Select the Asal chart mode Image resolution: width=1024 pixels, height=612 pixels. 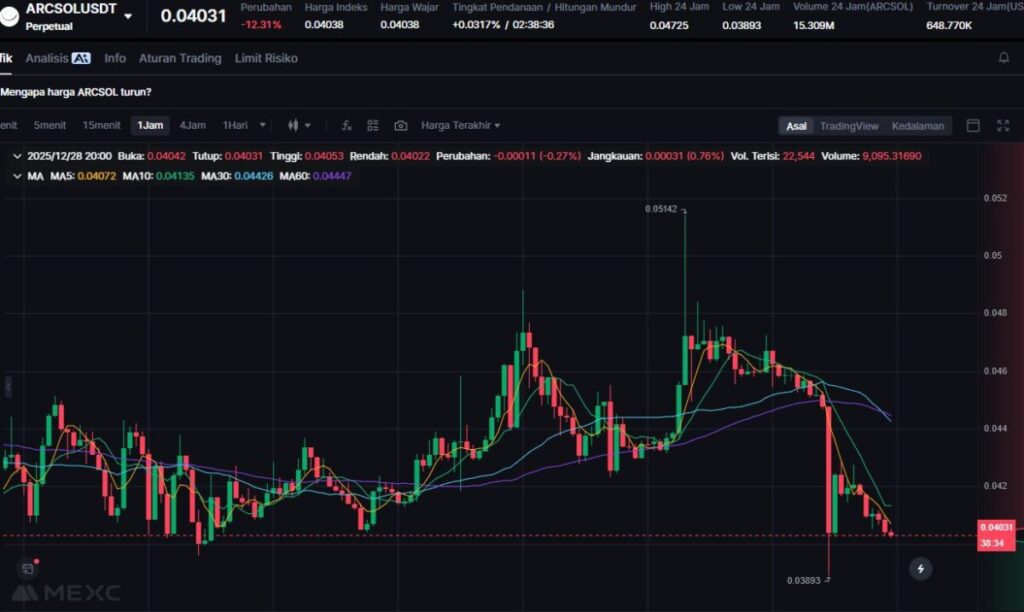[796, 126]
